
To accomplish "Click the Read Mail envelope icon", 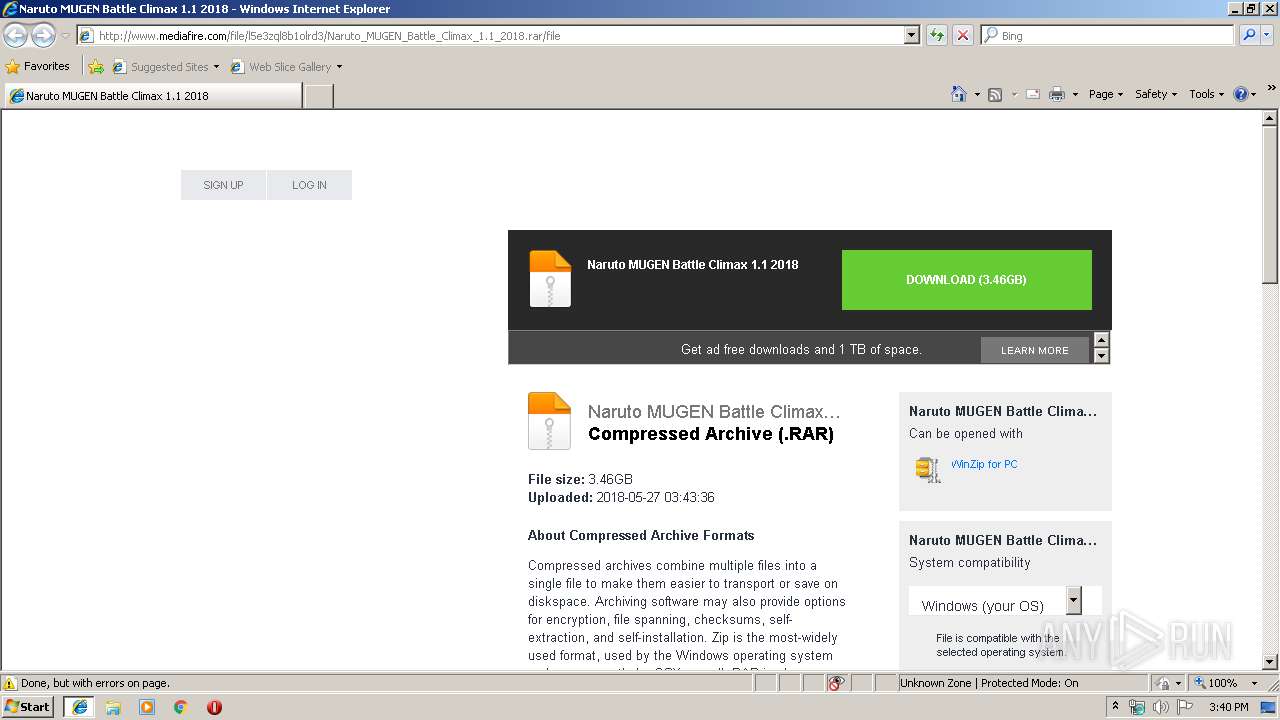I will coord(1033,94).
